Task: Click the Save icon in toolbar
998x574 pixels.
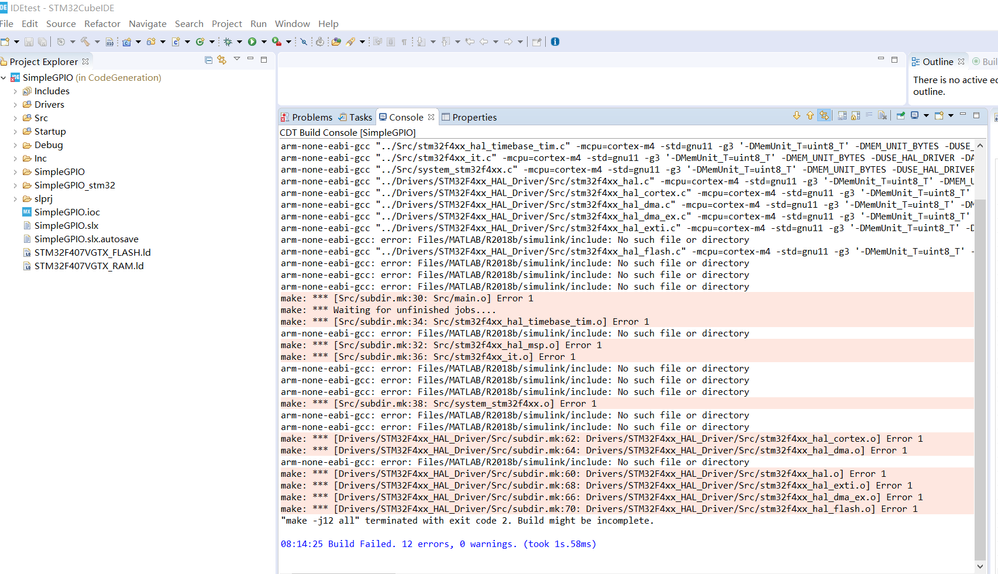Action: click(x=29, y=42)
